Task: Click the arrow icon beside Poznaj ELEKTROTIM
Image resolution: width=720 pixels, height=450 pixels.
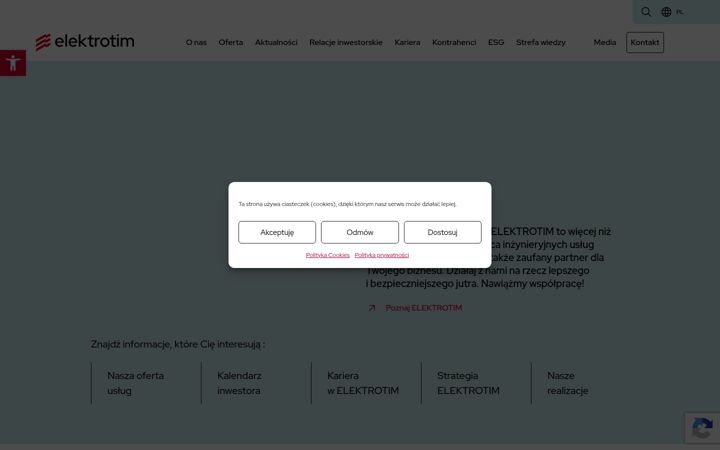Action: [x=372, y=308]
